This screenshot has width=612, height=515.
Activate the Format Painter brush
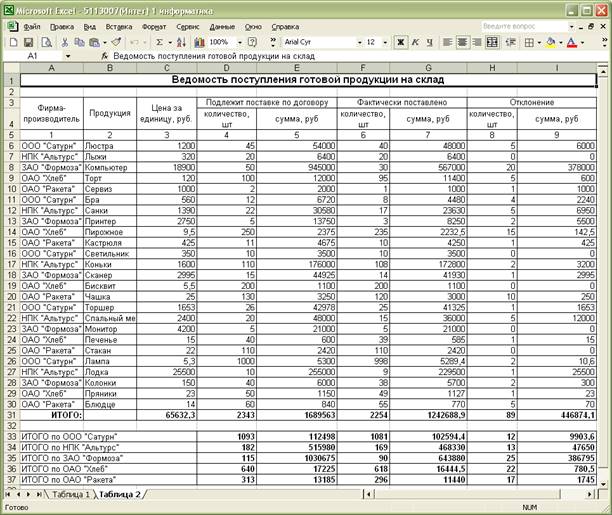116,42
